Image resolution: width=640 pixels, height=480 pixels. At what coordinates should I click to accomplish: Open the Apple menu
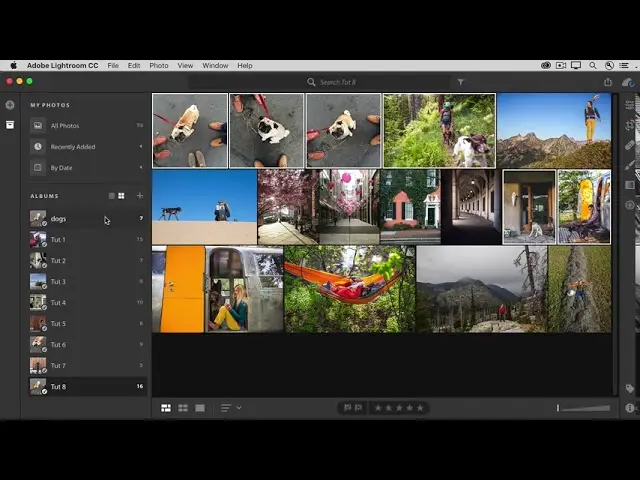pos(13,65)
